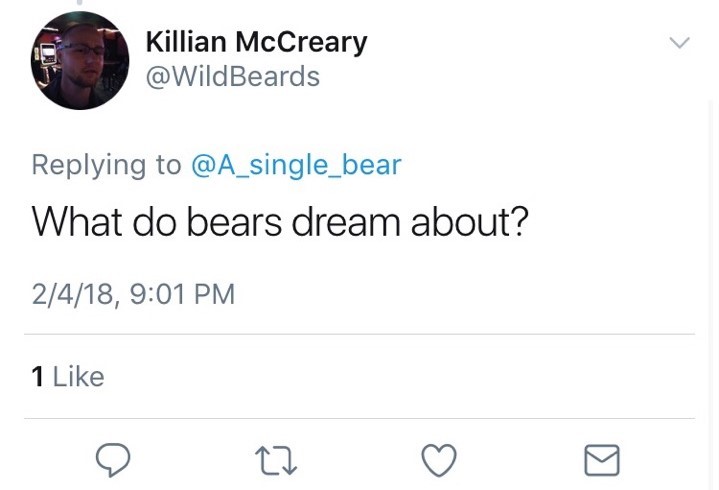Click the word "dream" in the tweet
Screen dimensions: 719x490
click(x=346, y=221)
